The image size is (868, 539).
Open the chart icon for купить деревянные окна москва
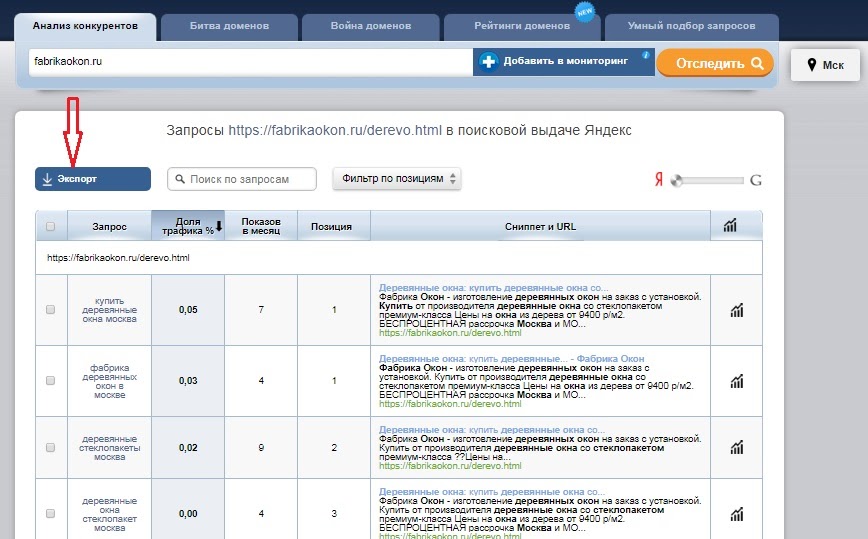(x=736, y=310)
